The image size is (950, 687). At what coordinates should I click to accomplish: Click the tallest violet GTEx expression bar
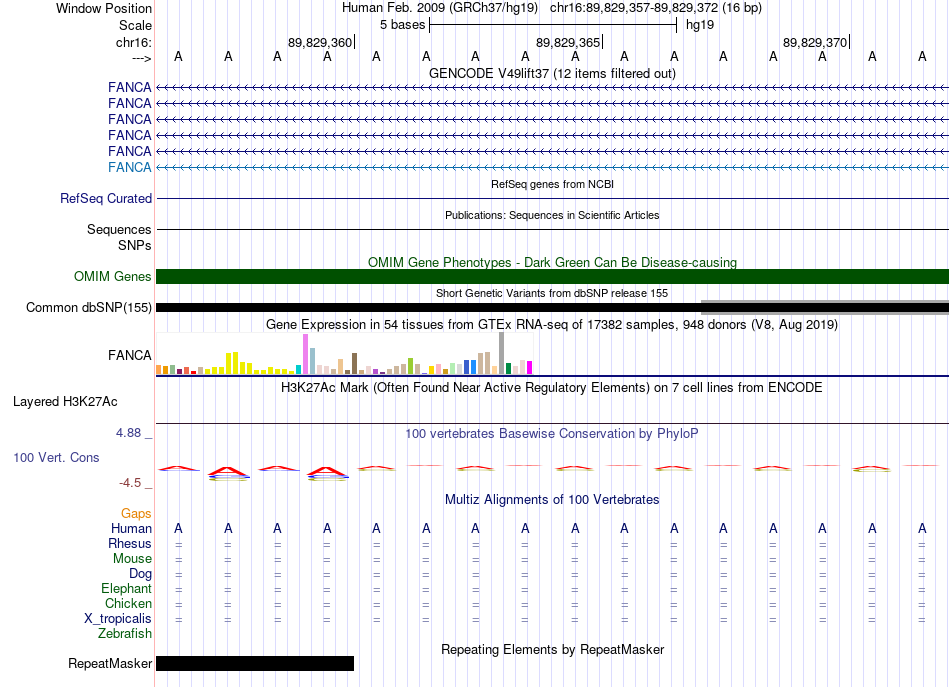(305, 354)
